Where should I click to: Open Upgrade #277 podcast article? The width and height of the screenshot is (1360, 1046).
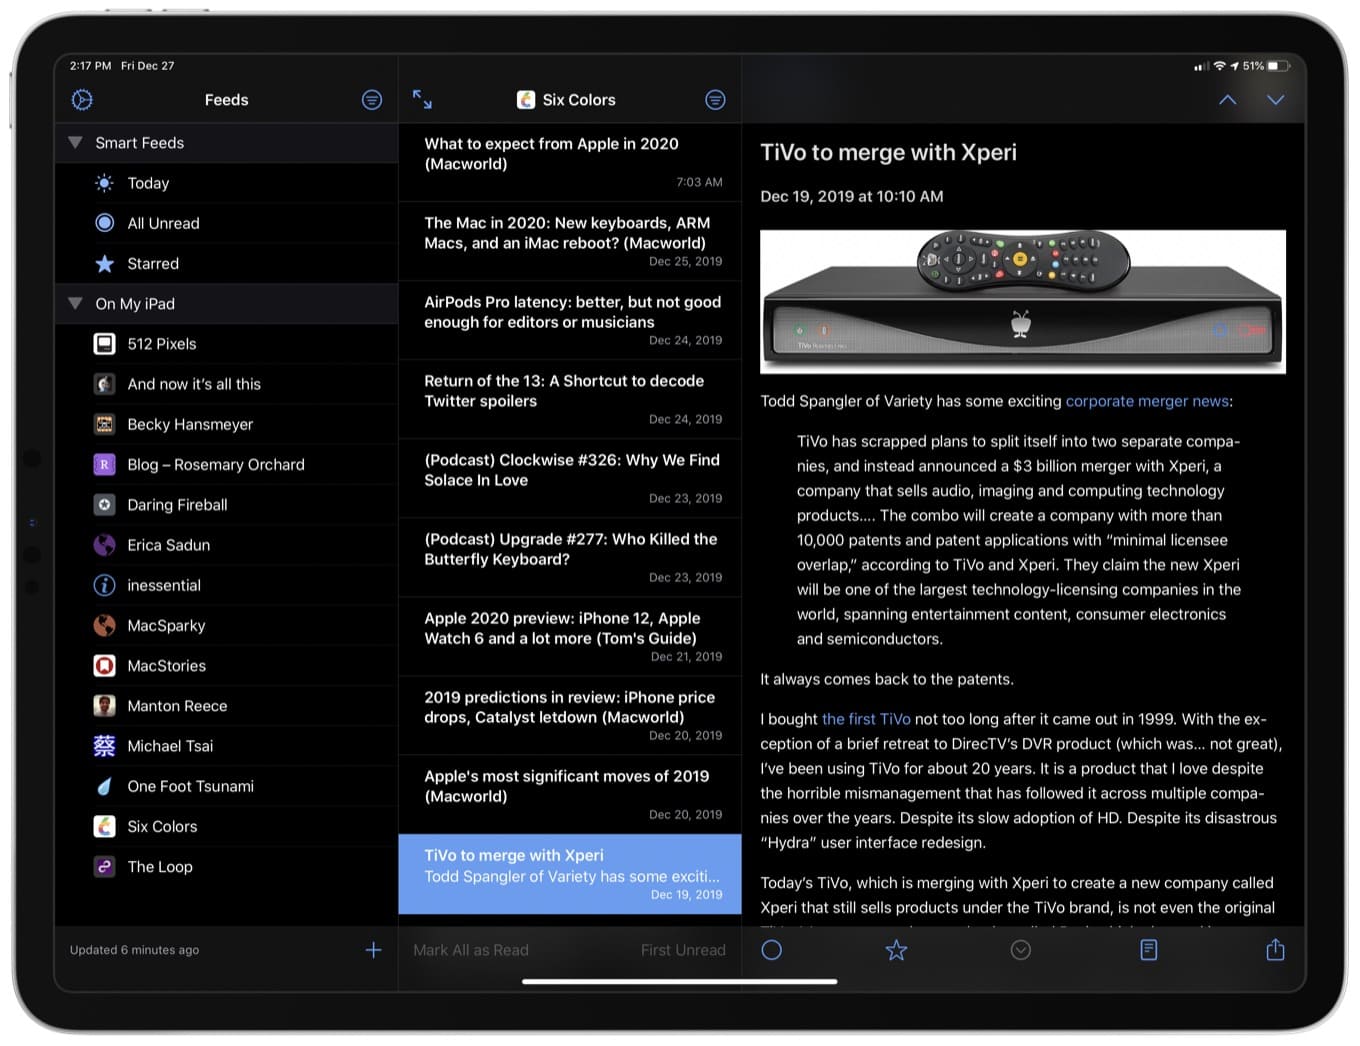570,557
